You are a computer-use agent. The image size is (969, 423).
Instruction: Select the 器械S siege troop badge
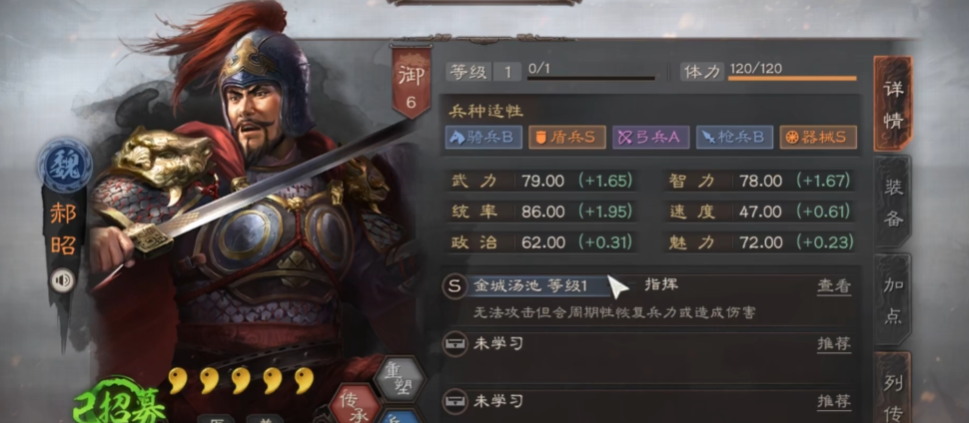point(818,137)
